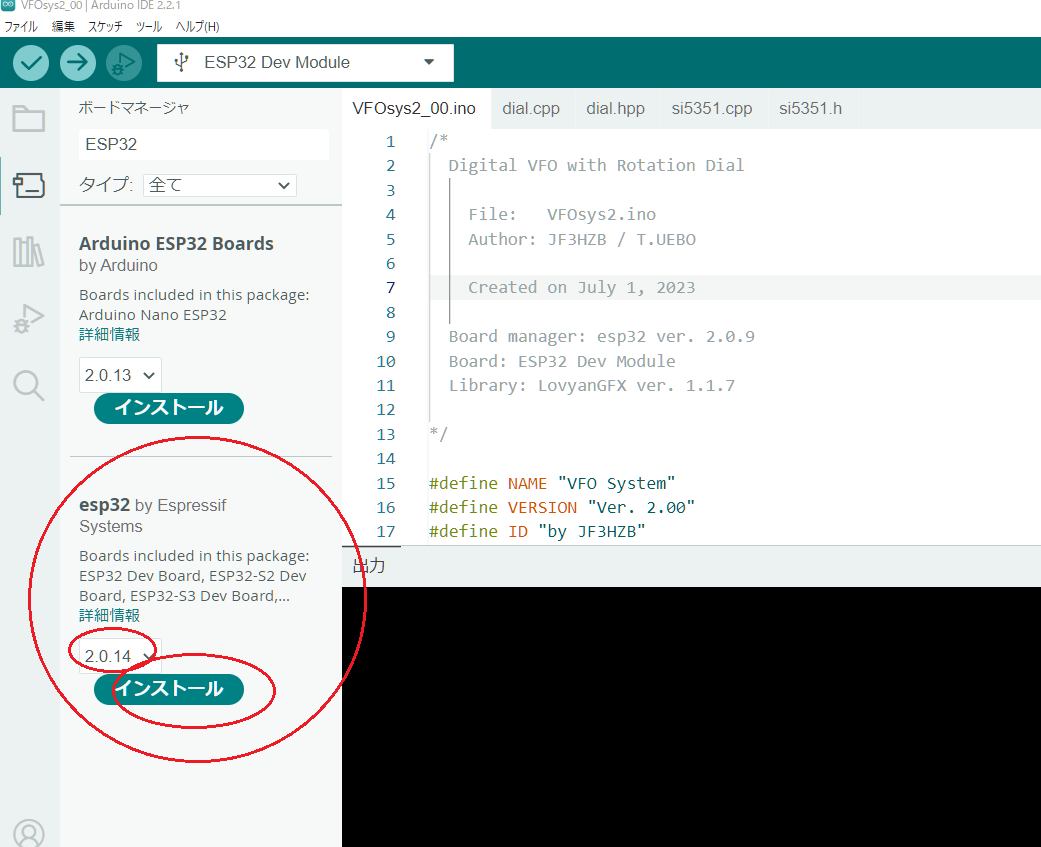Click line number 15 in the gutter
Image resolution: width=1041 pixels, height=847 pixels.
(386, 483)
